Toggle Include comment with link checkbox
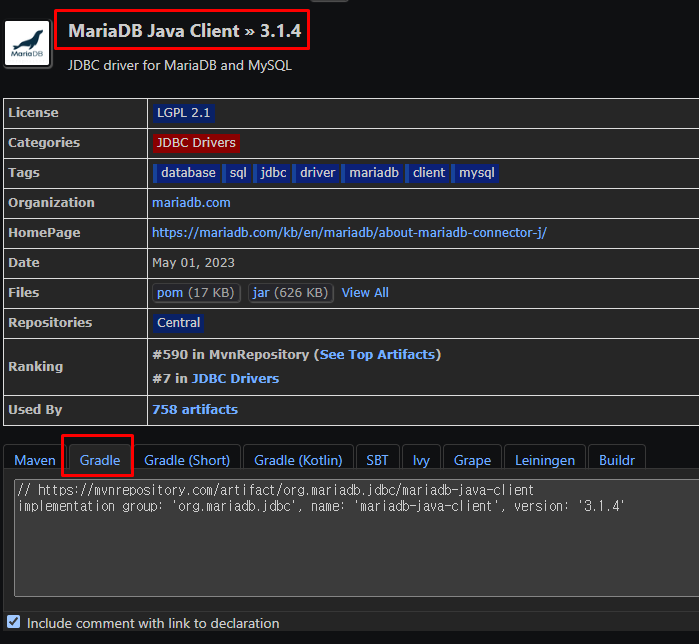Screen dimensions: 699x644 click(13, 622)
